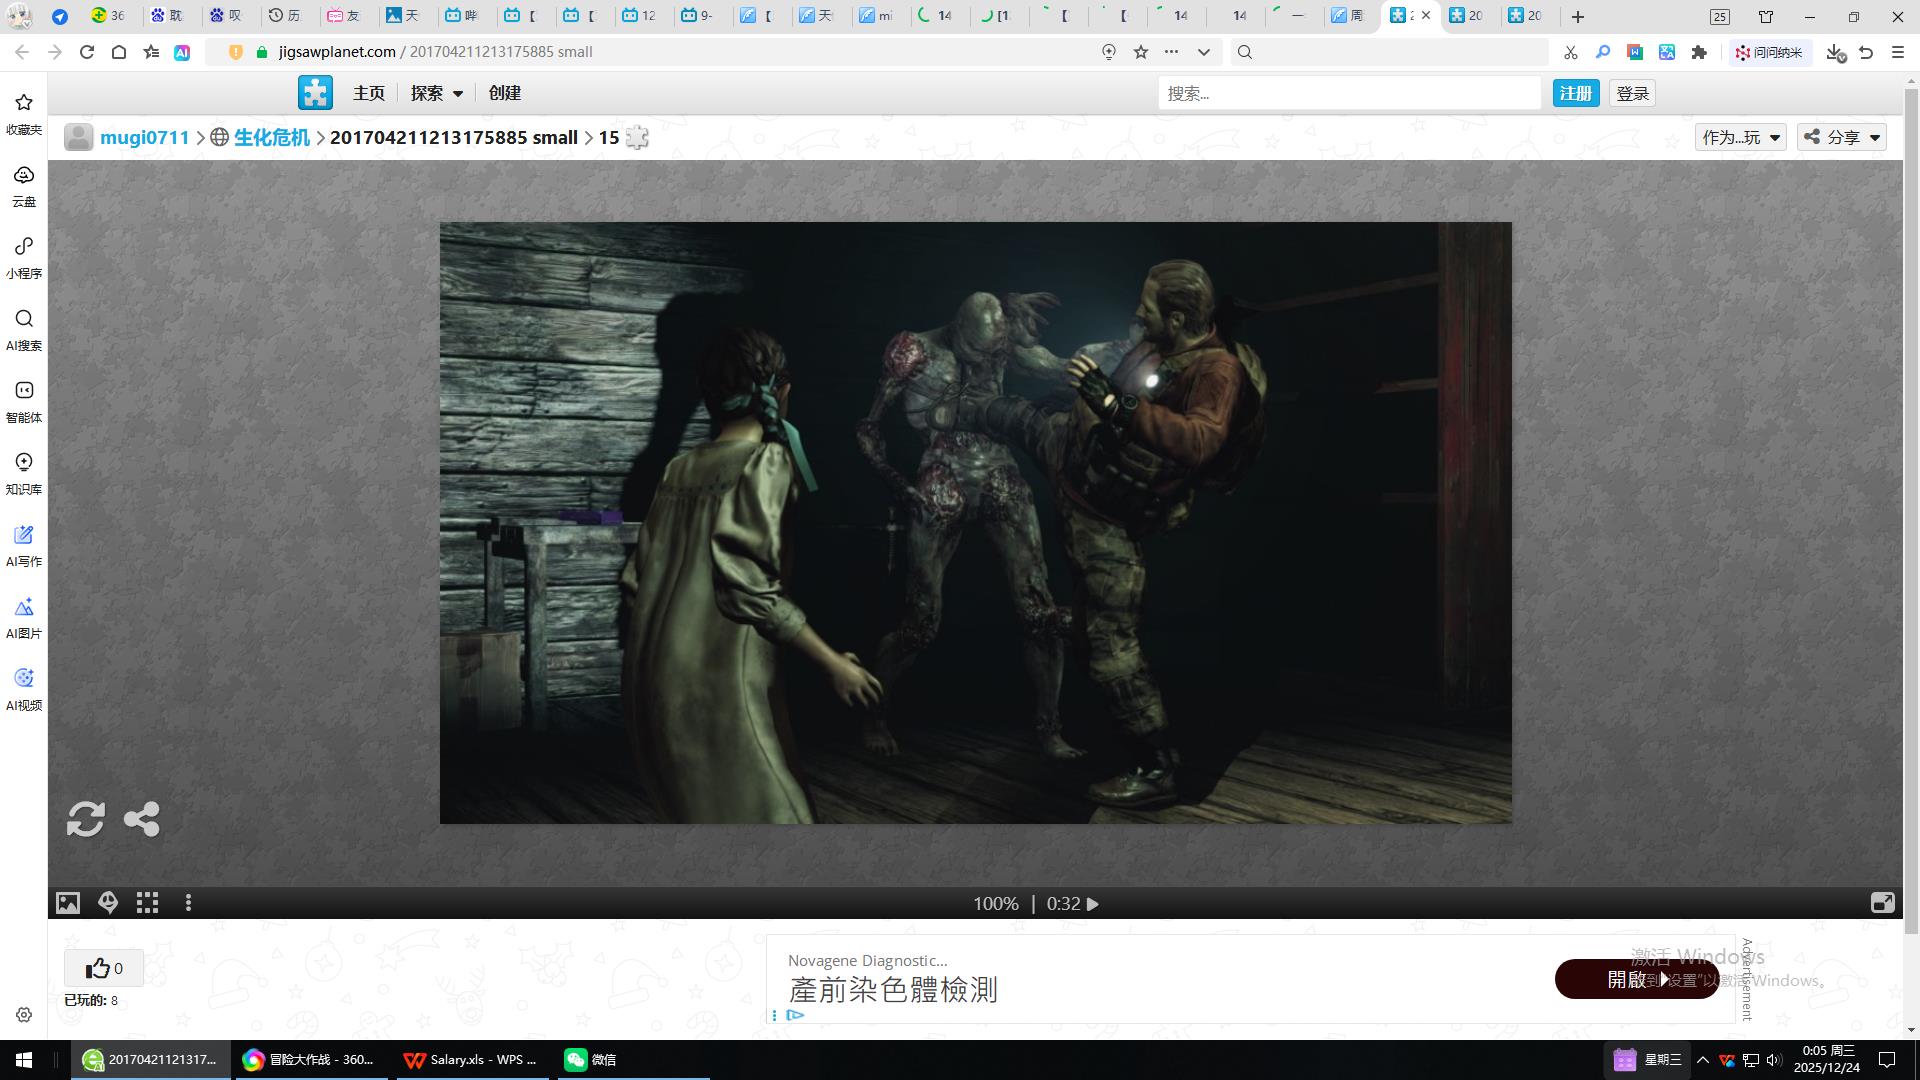Click the 注册 register button

(x=1575, y=93)
